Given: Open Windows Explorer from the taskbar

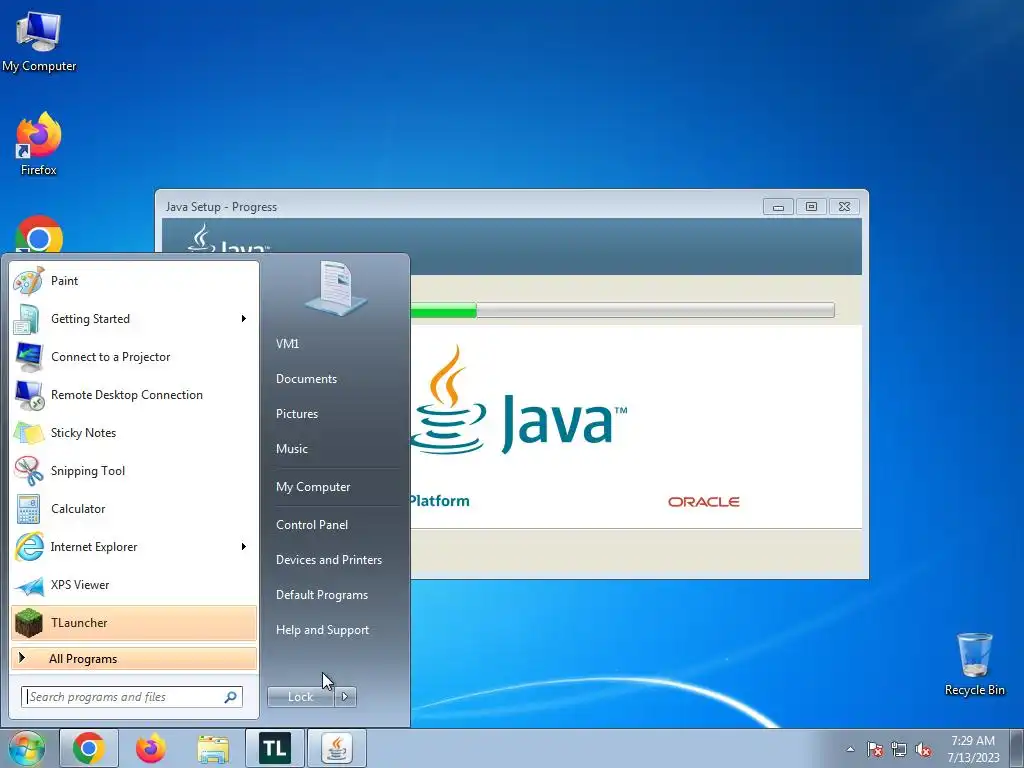Looking at the screenshot, I should (213, 748).
